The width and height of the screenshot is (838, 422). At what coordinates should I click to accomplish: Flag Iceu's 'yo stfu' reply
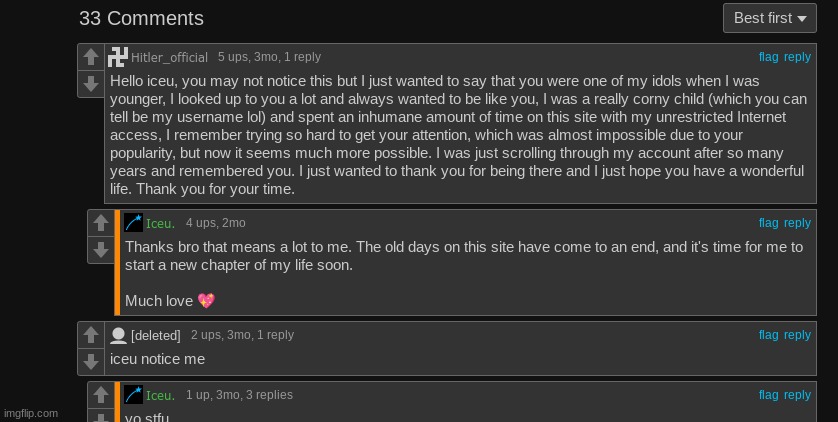[x=768, y=395]
